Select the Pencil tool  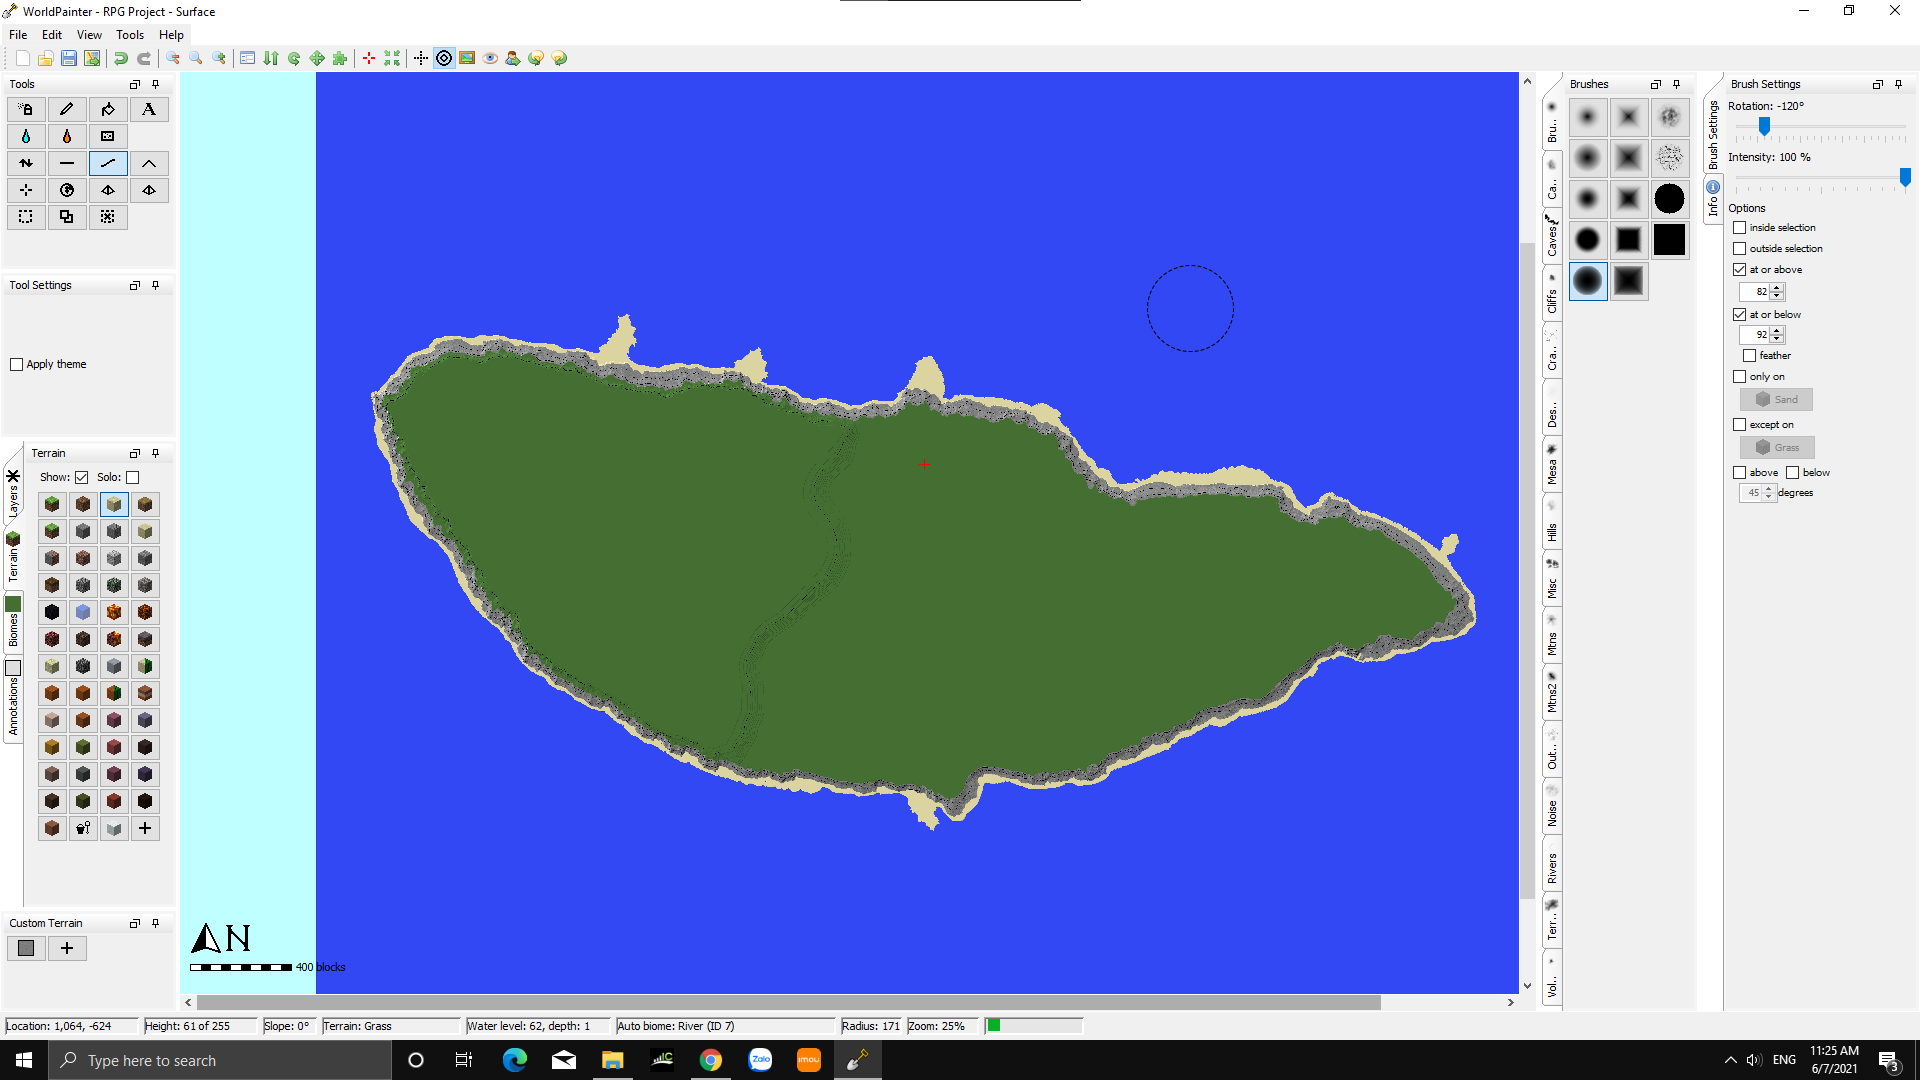67,109
